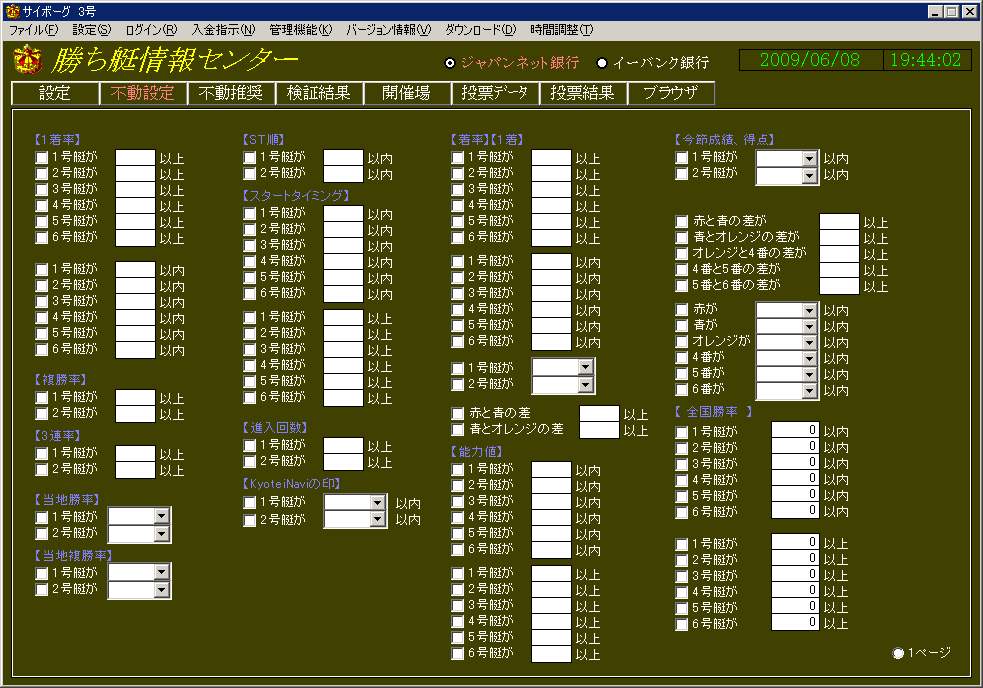This screenshot has height=688, width=983.
Task: Click the 赤と青の差が 以上 input field
Action: [x=839, y=222]
